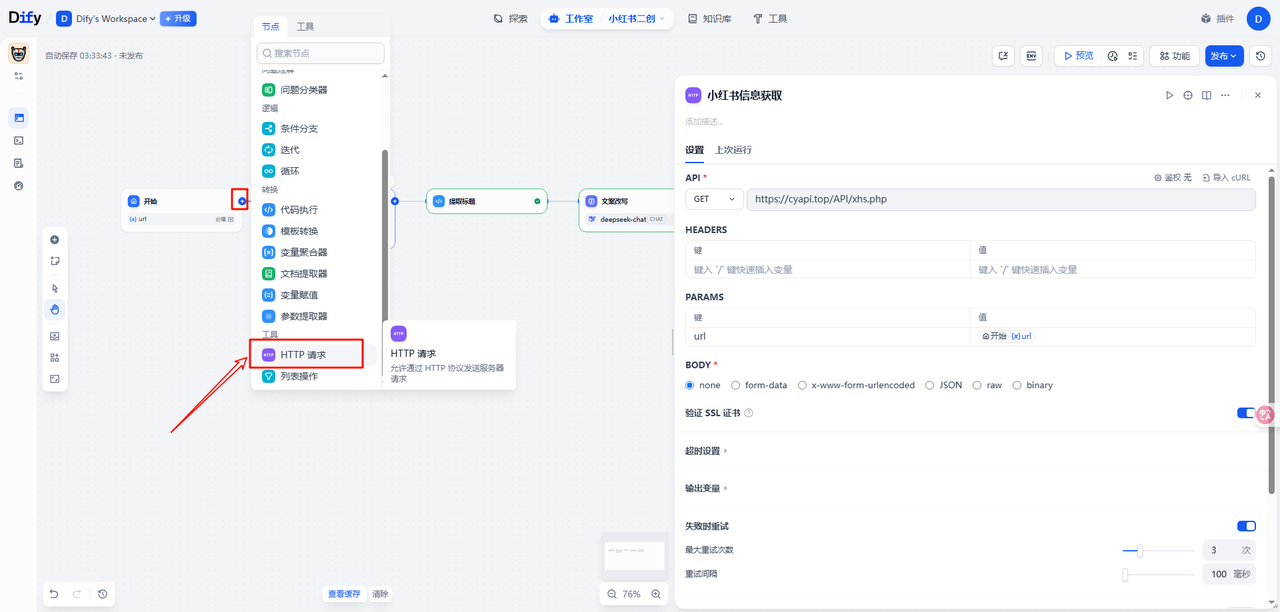Click zoom out magnifier icon
1280x612 pixels.
(x=612, y=594)
